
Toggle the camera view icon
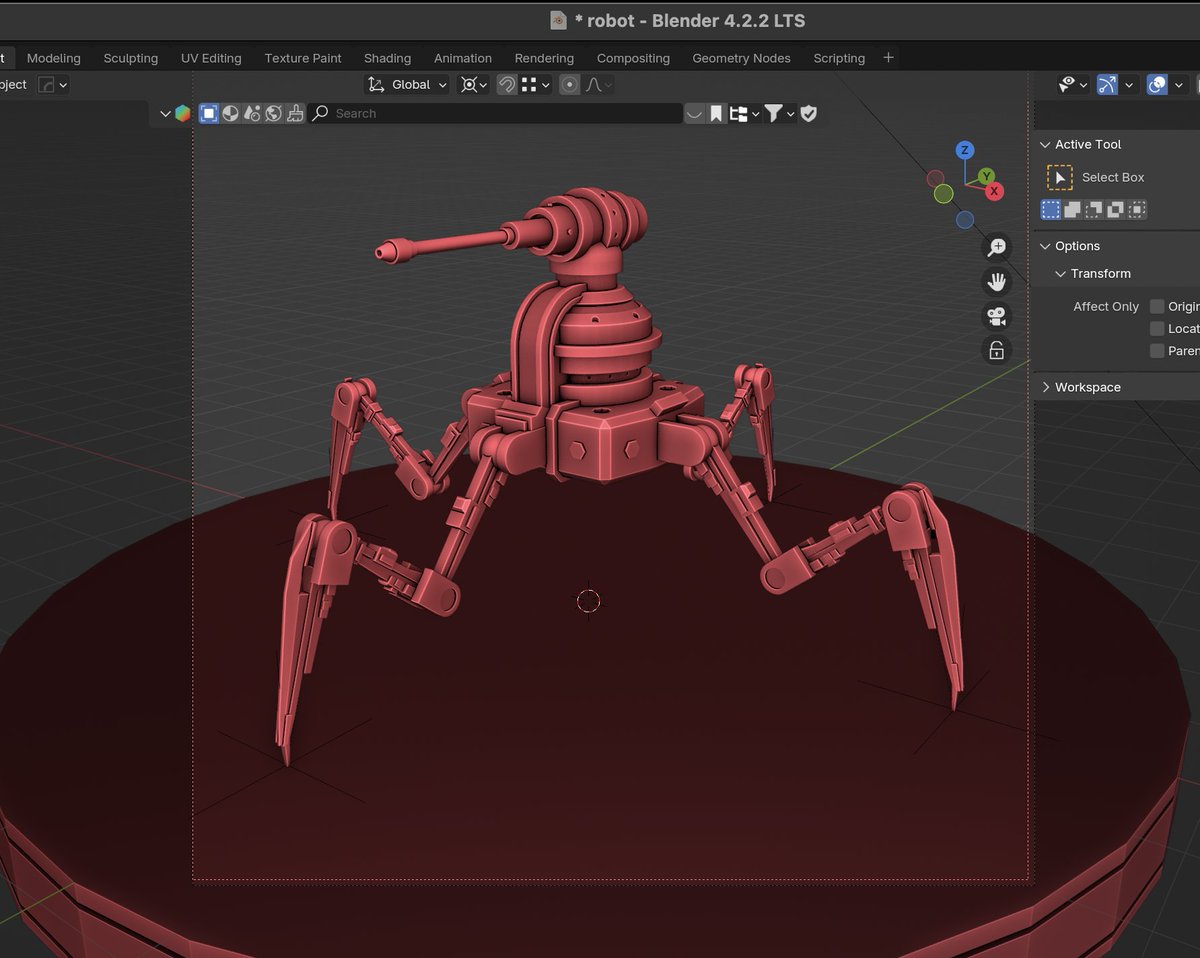pyautogui.click(x=996, y=316)
